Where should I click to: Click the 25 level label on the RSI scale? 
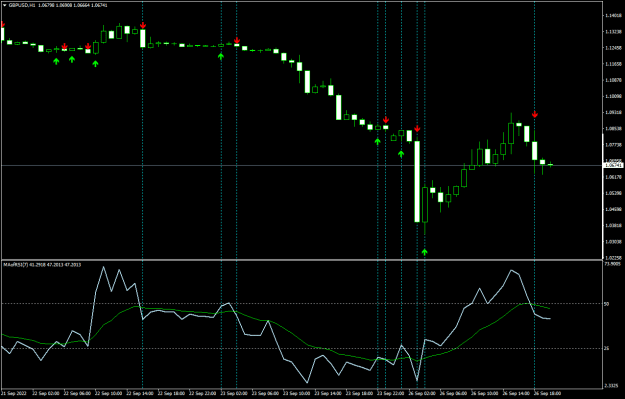pos(607,348)
